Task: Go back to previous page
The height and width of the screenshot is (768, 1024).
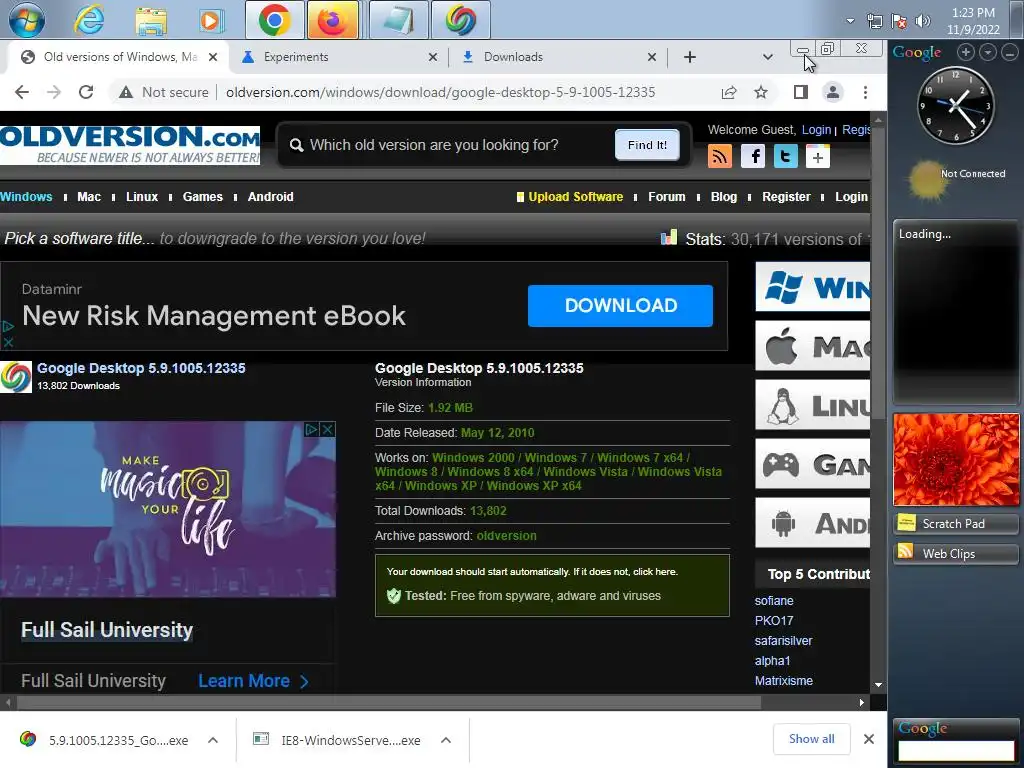Action: tap(22, 92)
